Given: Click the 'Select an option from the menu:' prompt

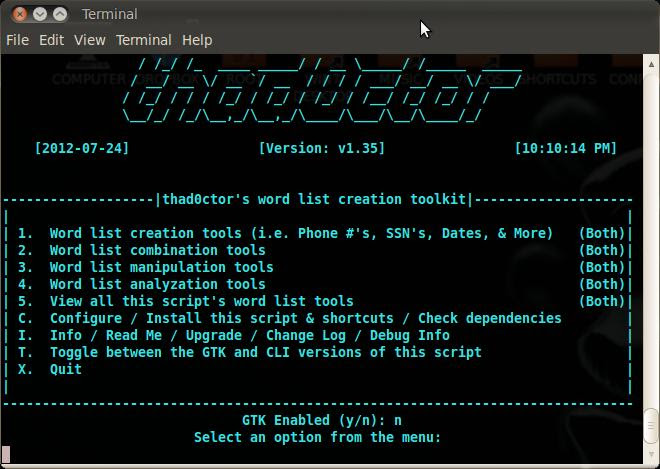Looking at the screenshot, I should 317,437.
